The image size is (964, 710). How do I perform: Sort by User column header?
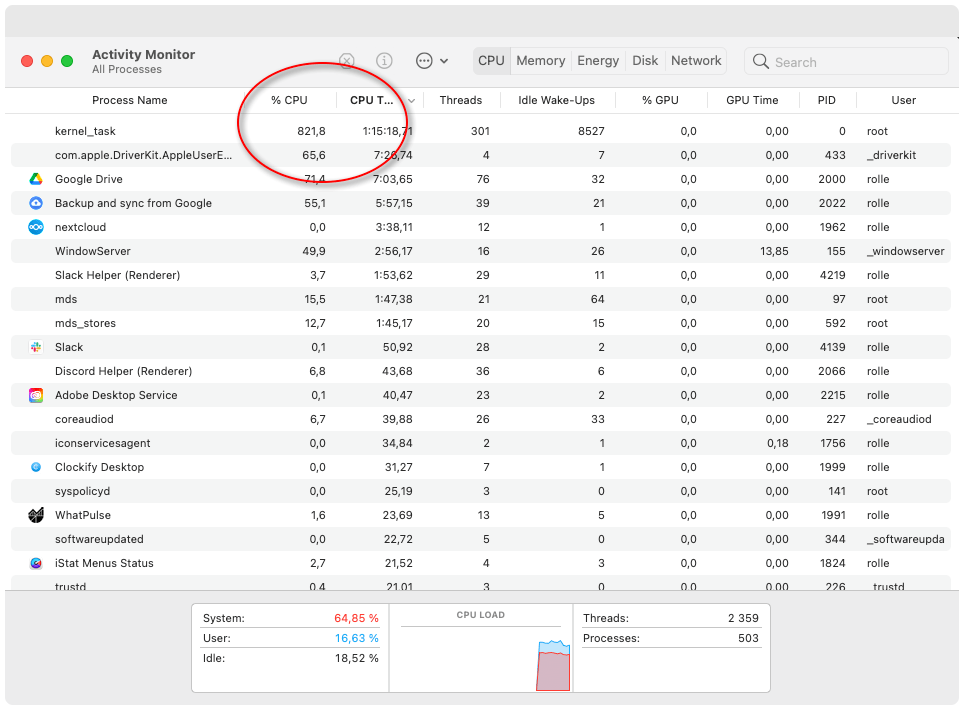[x=903, y=100]
